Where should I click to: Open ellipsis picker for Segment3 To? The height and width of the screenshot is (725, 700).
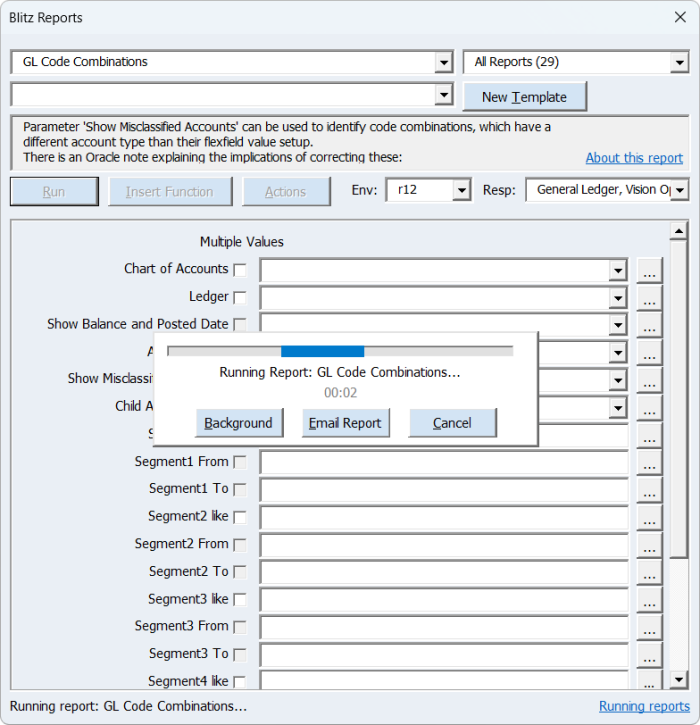649,655
